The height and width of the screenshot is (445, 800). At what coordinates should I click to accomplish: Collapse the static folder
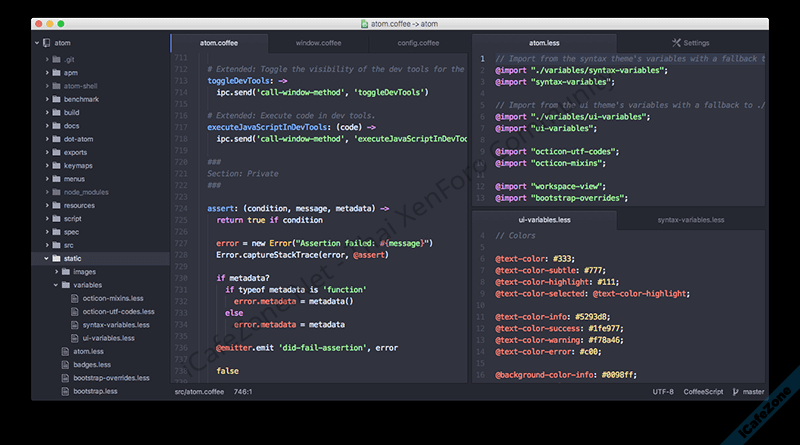46,258
